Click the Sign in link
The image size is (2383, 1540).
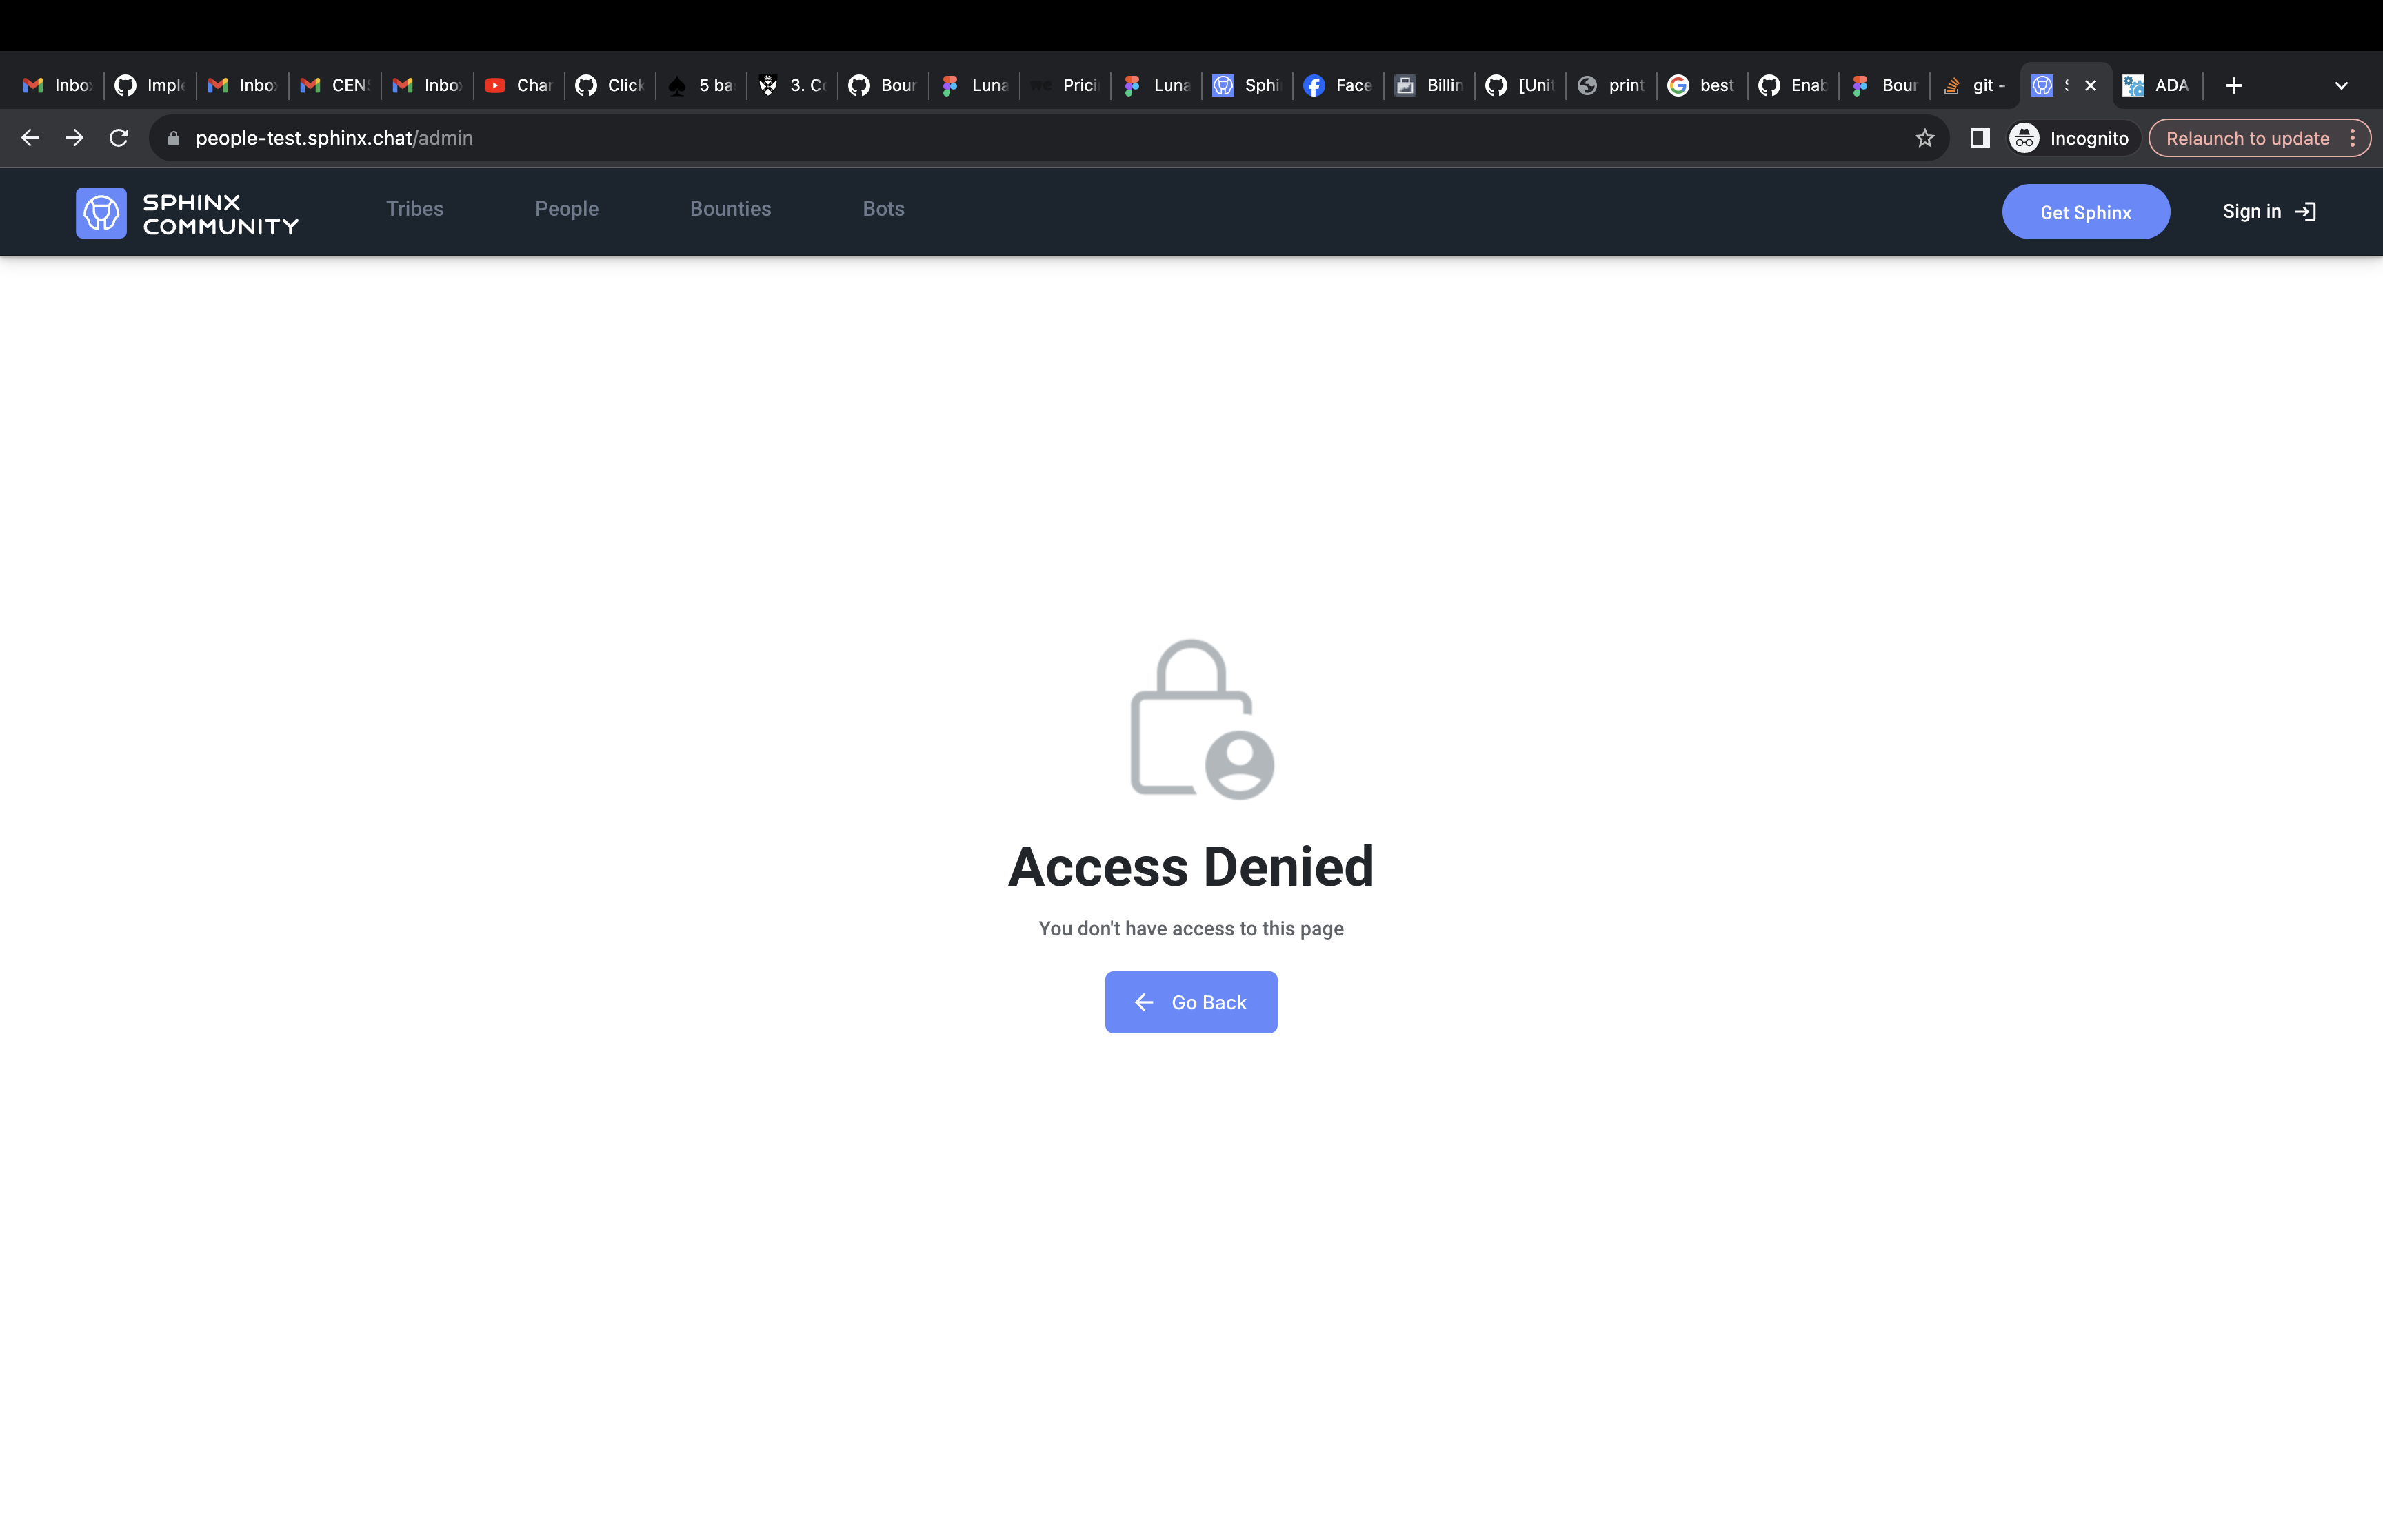[x=2266, y=210]
